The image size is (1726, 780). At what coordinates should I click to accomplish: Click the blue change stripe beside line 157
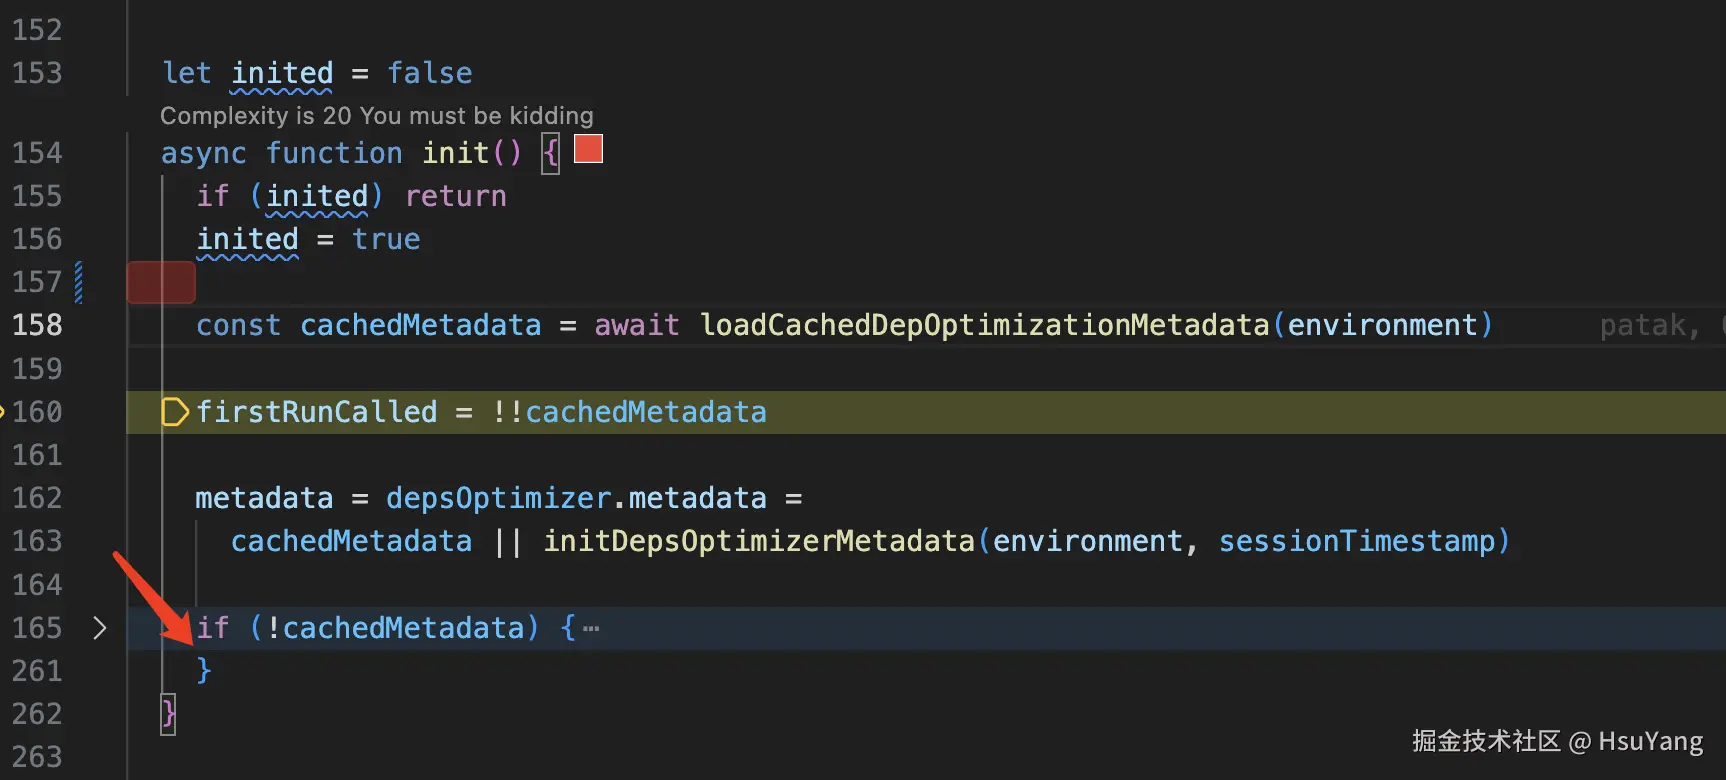click(x=79, y=282)
